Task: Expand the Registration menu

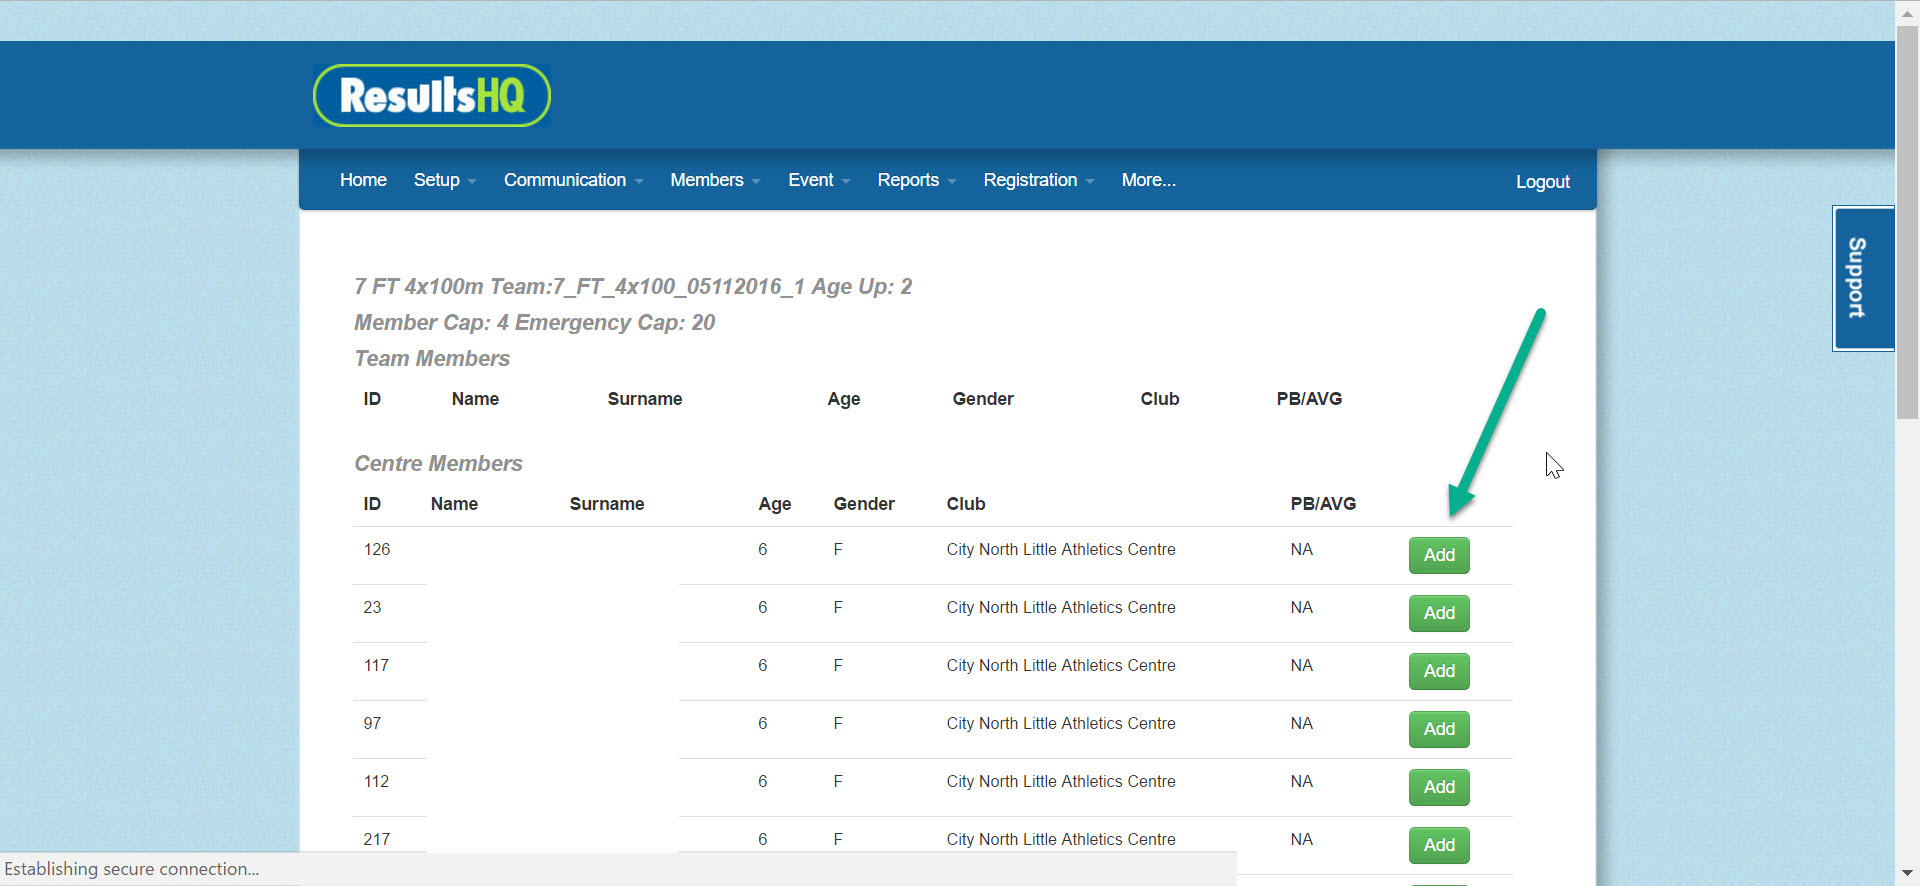Action: coord(1039,180)
